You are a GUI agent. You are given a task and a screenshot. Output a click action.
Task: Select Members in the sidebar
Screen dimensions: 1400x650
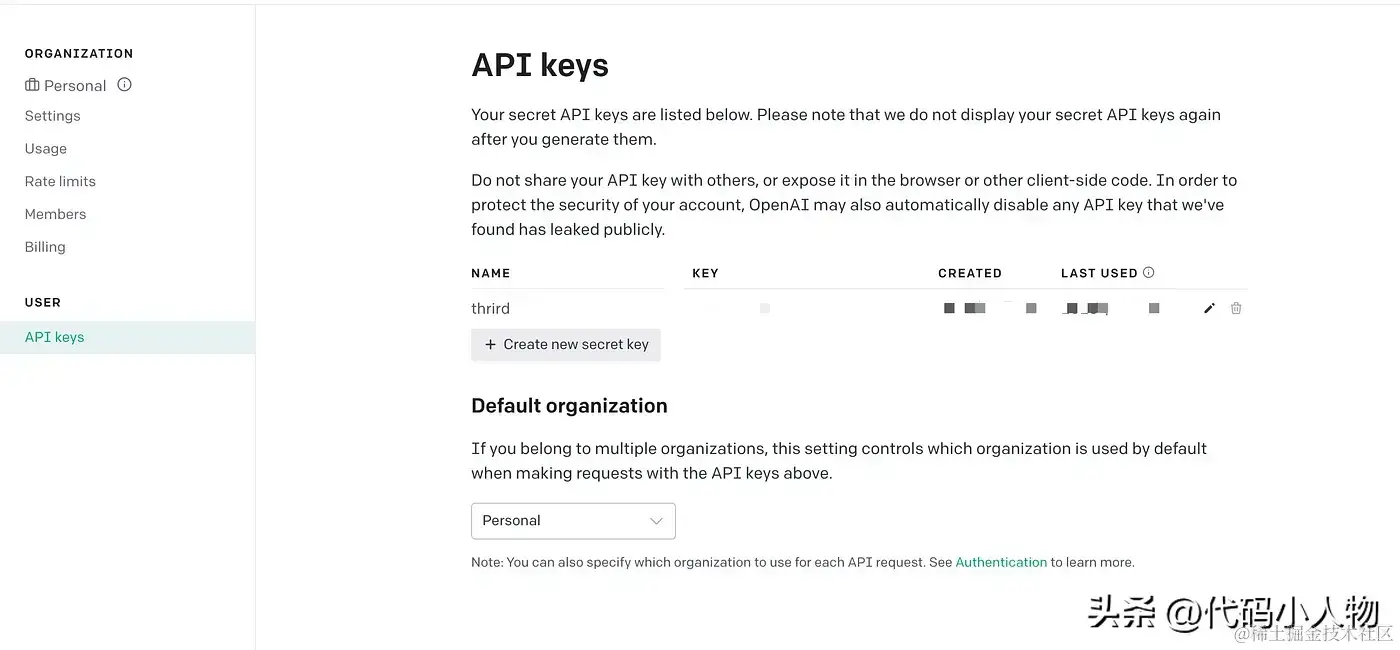tap(55, 214)
